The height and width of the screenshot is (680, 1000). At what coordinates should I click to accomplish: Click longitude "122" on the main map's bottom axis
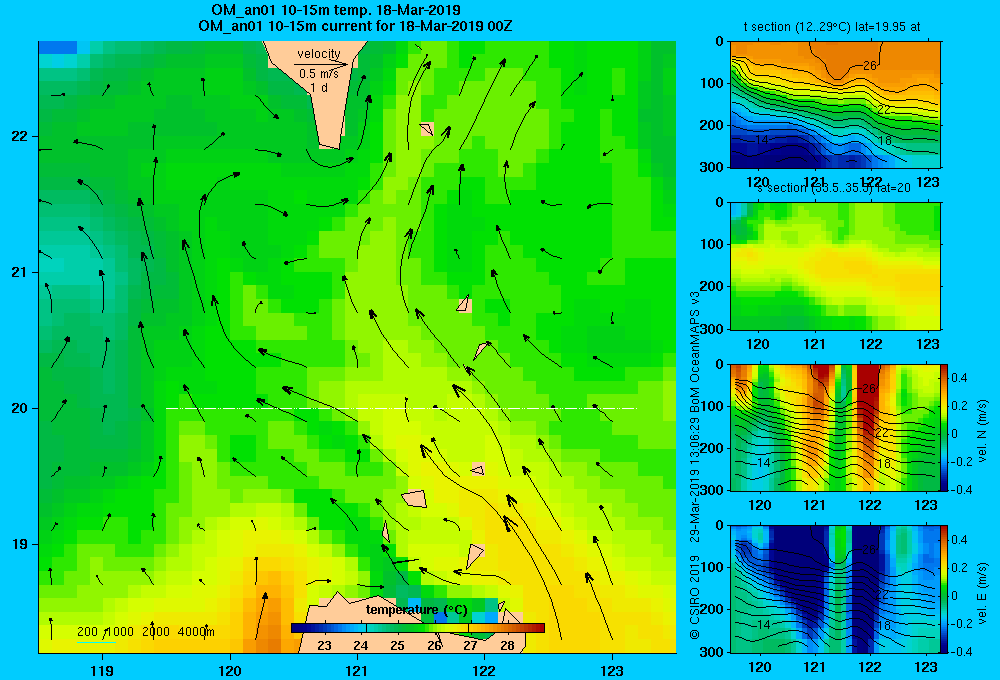point(484,670)
